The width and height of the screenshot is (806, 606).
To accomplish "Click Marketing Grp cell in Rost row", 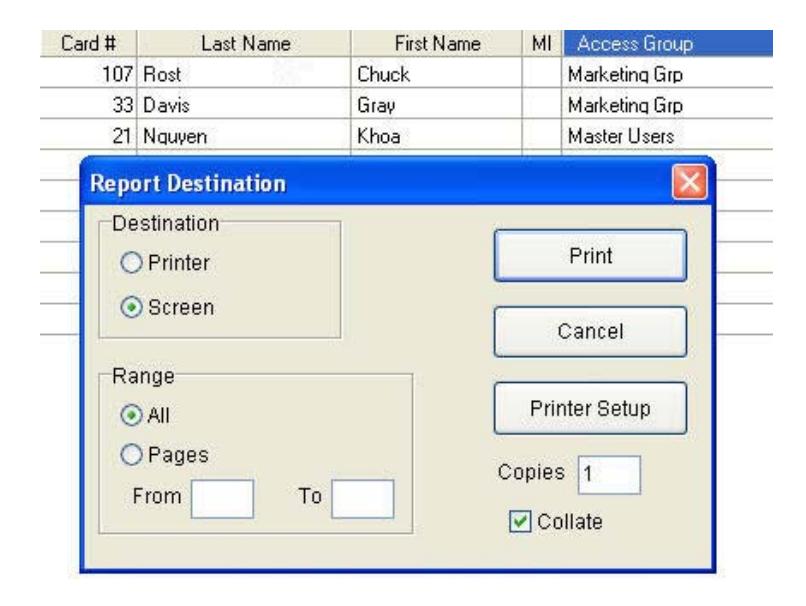I will [x=668, y=74].
